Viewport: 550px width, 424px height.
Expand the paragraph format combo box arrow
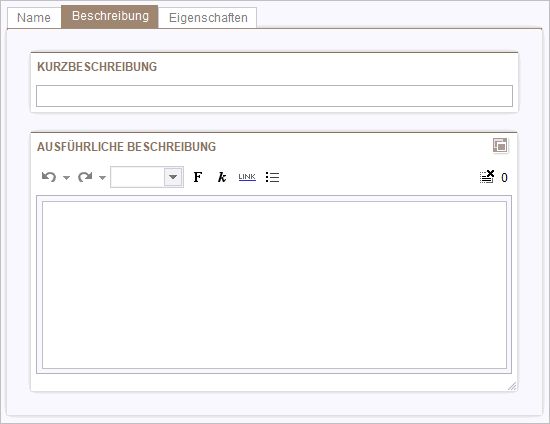click(173, 177)
